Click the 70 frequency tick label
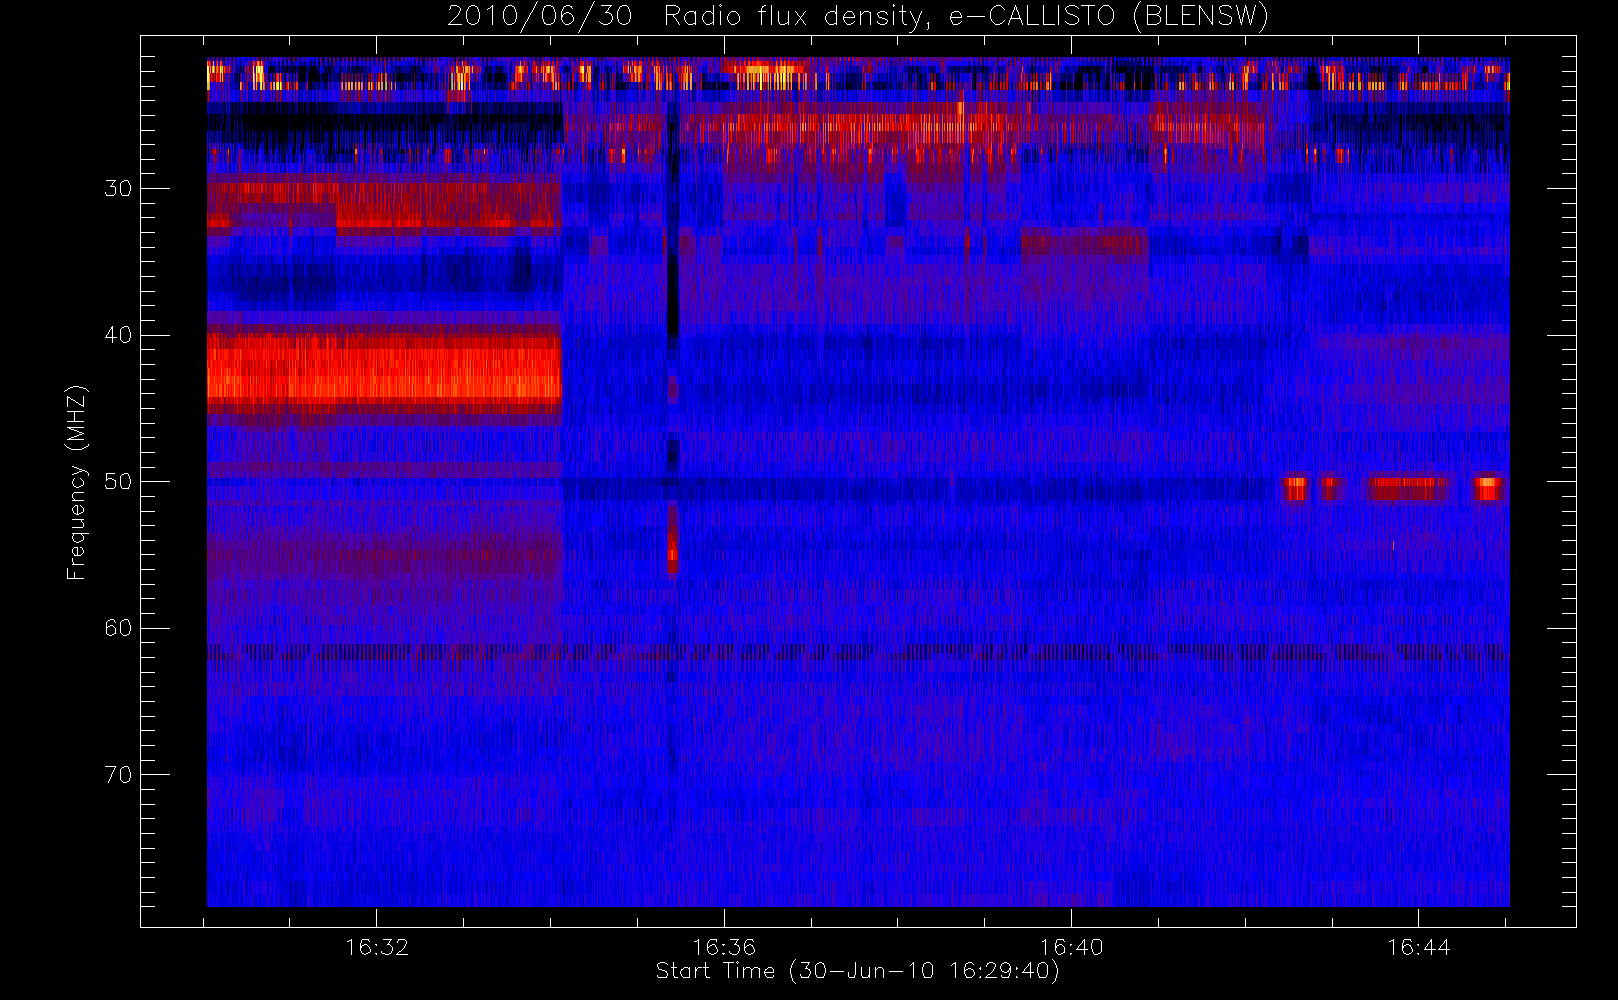The width and height of the screenshot is (1618, 1000). [x=118, y=774]
